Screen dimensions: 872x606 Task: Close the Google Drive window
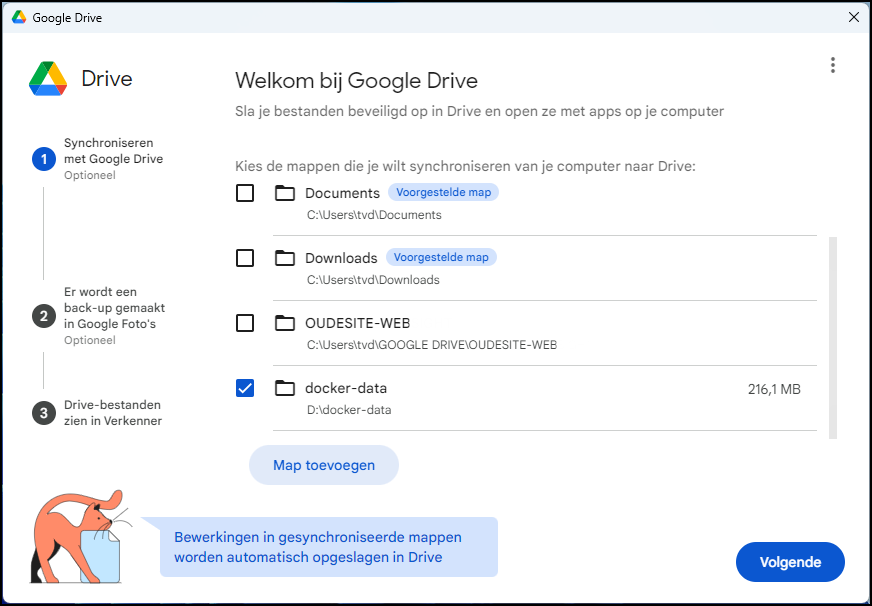pyautogui.click(x=853, y=17)
